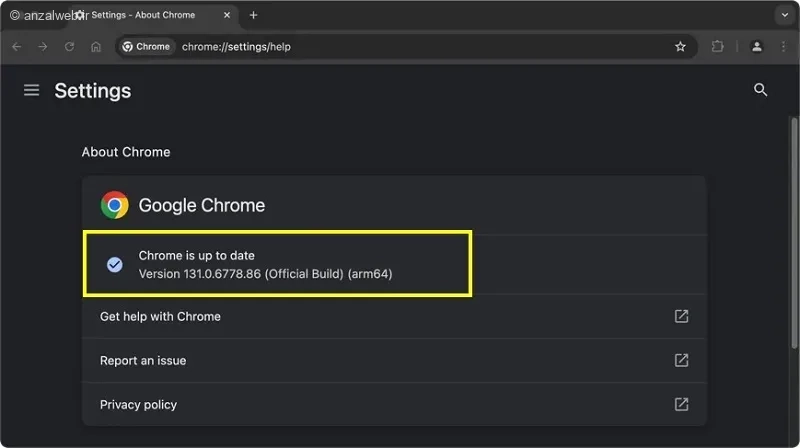
Task: Bookmark this page with the star icon
Action: coord(680,47)
